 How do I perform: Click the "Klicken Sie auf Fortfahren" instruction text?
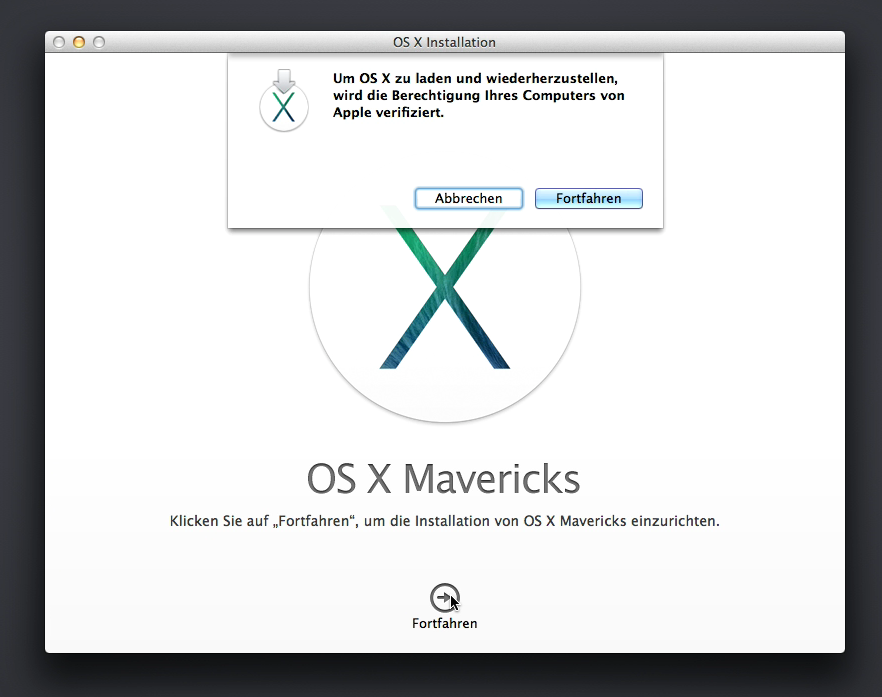[x=444, y=521]
